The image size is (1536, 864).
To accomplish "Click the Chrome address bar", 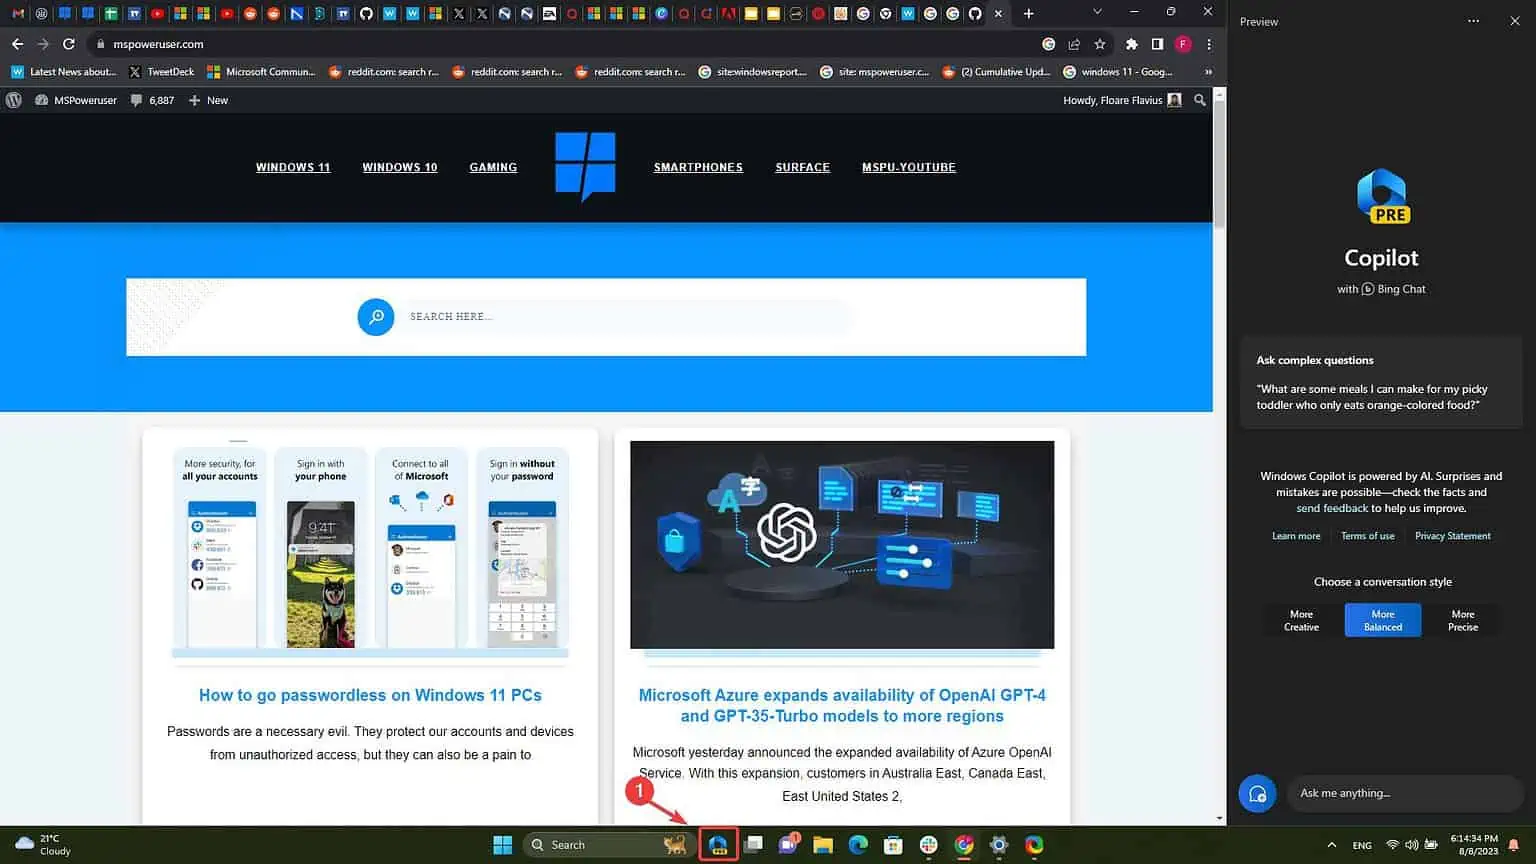I will [x=560, y=44].
